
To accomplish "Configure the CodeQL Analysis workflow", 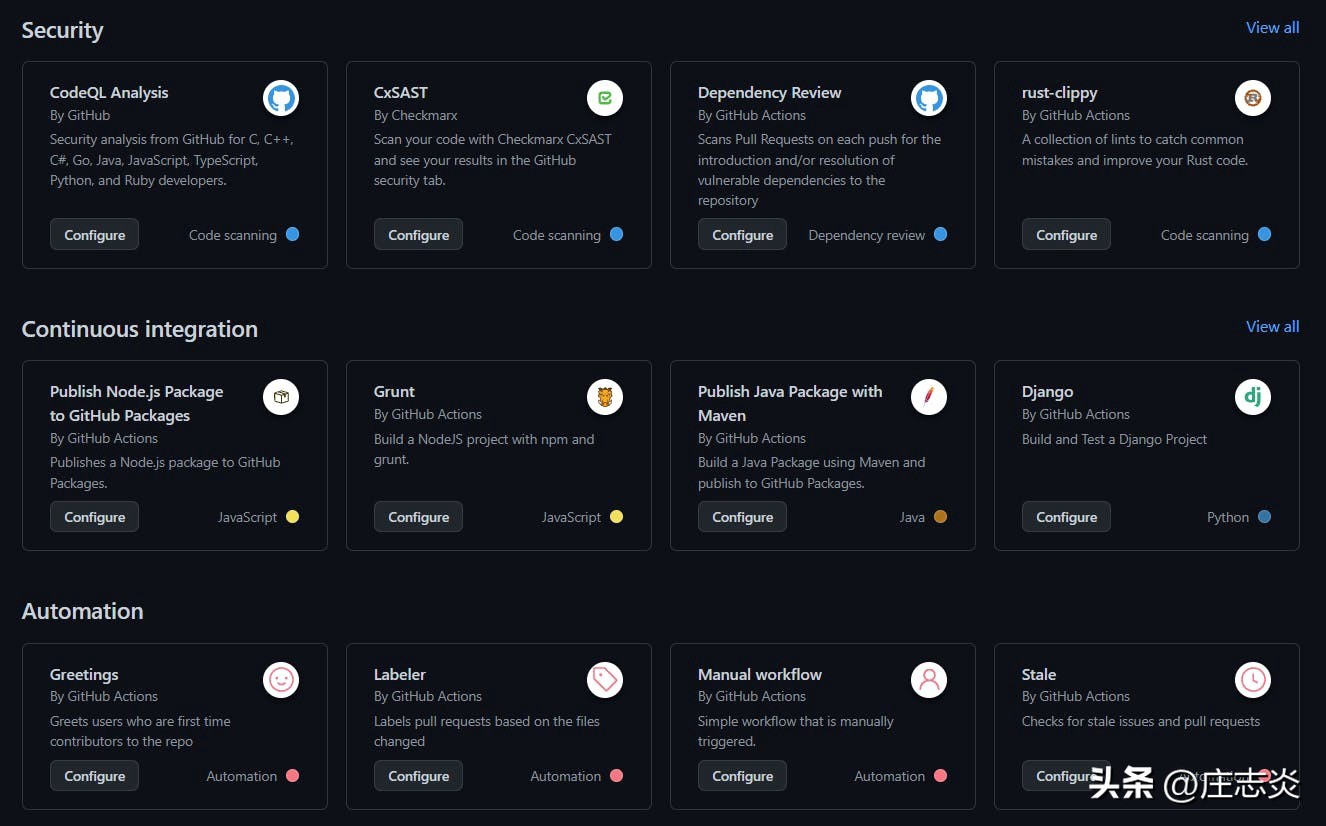I will point(95,235).
